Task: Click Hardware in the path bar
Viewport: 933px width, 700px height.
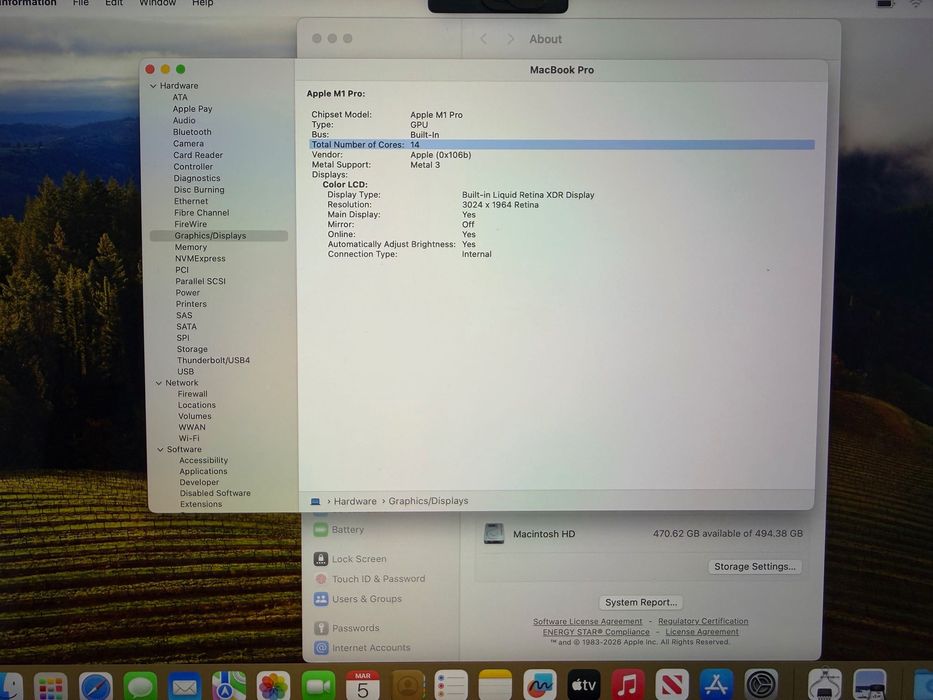Action: (355, 501)
